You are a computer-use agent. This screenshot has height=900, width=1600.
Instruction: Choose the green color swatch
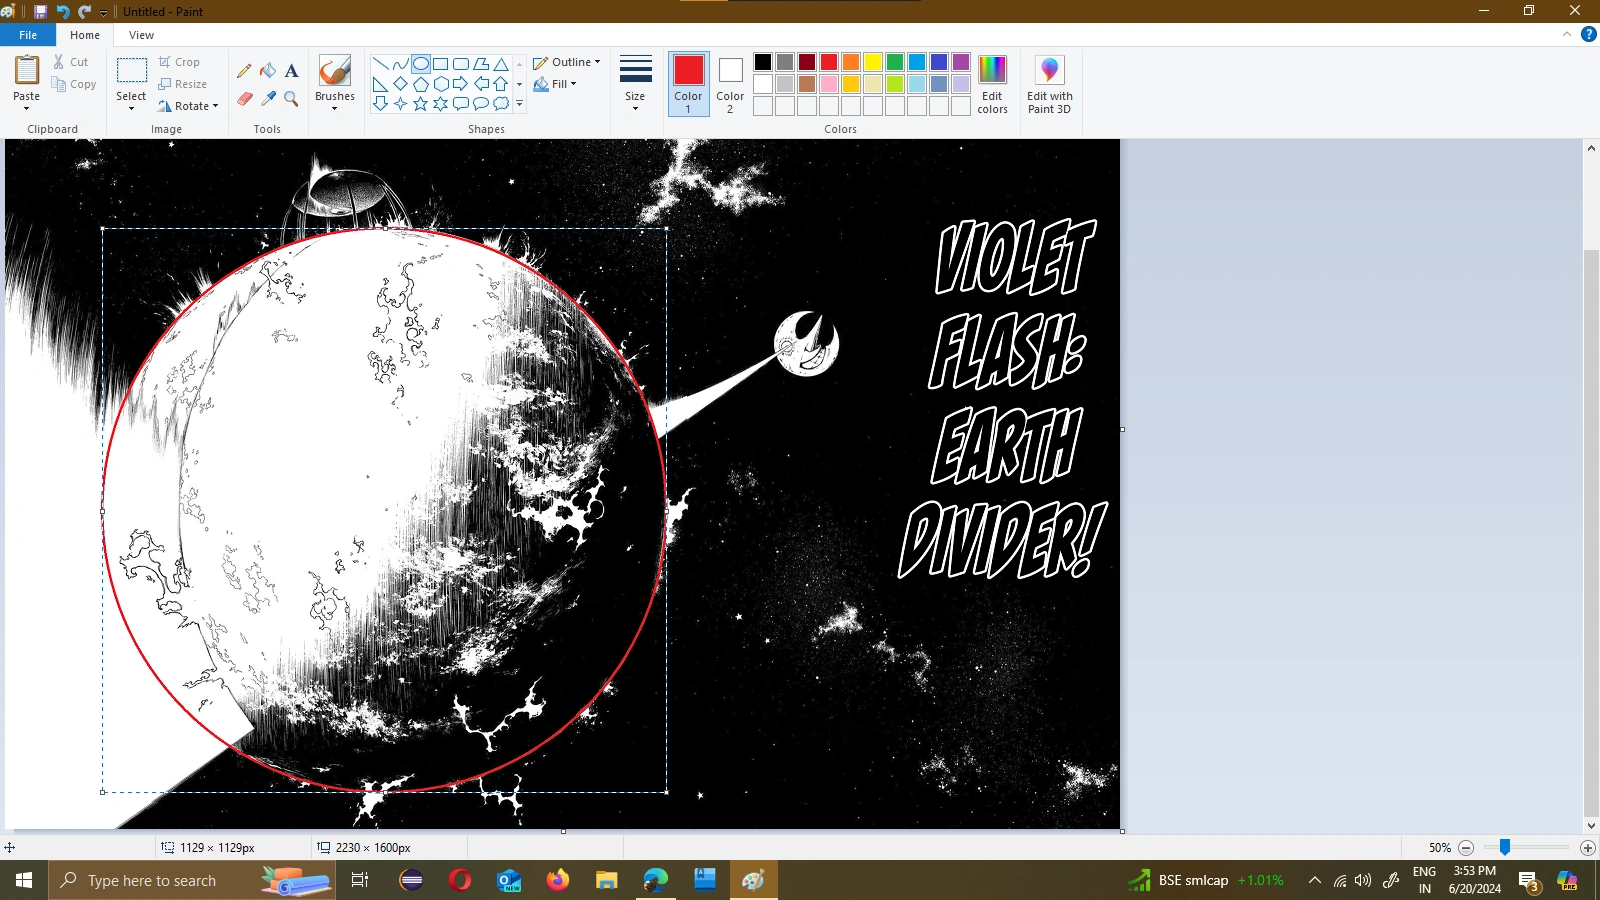pyautogui.click(x=895, y=62)
